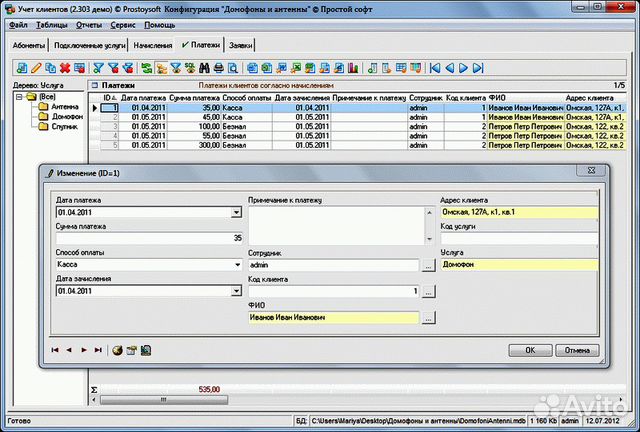Go to last record in main toolbar

click(x=477, y=68)
